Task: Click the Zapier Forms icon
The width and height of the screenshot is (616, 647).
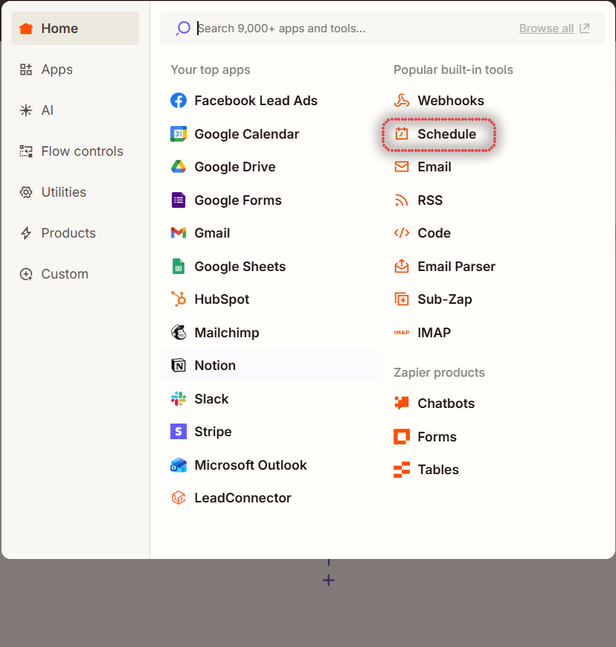Action: coord(401,436)
